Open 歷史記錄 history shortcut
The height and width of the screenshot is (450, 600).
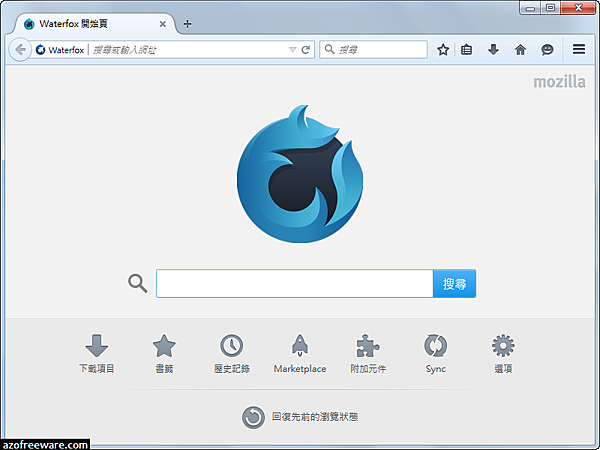232,354
